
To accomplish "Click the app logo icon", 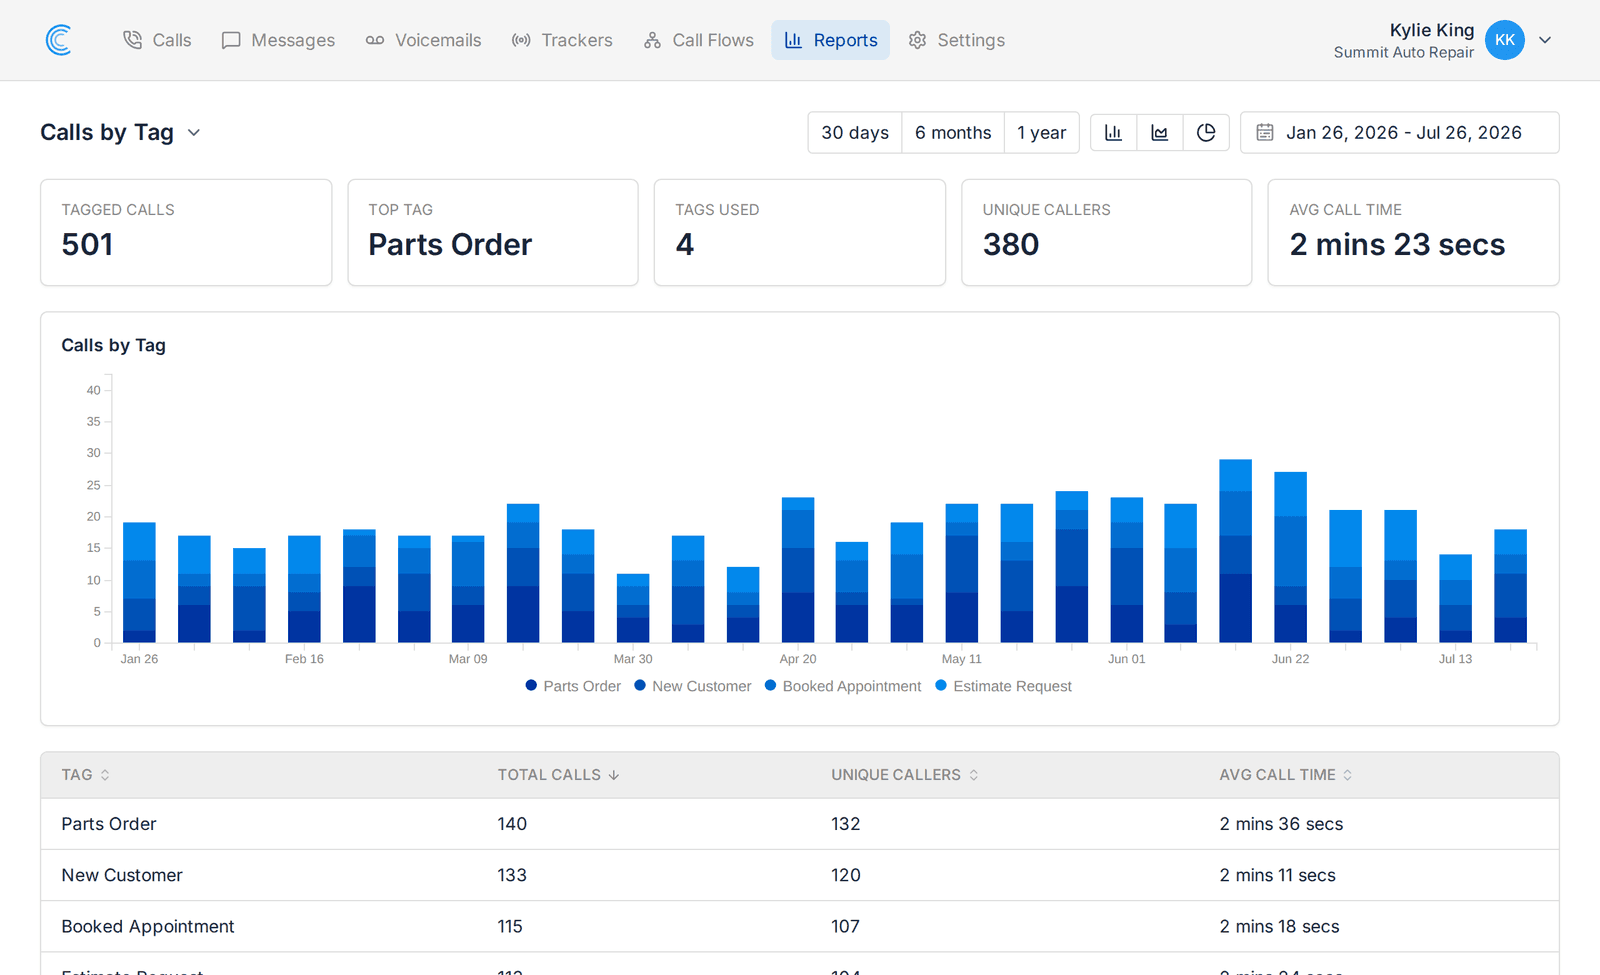I will pyautogui.click(x=59, y=40).
